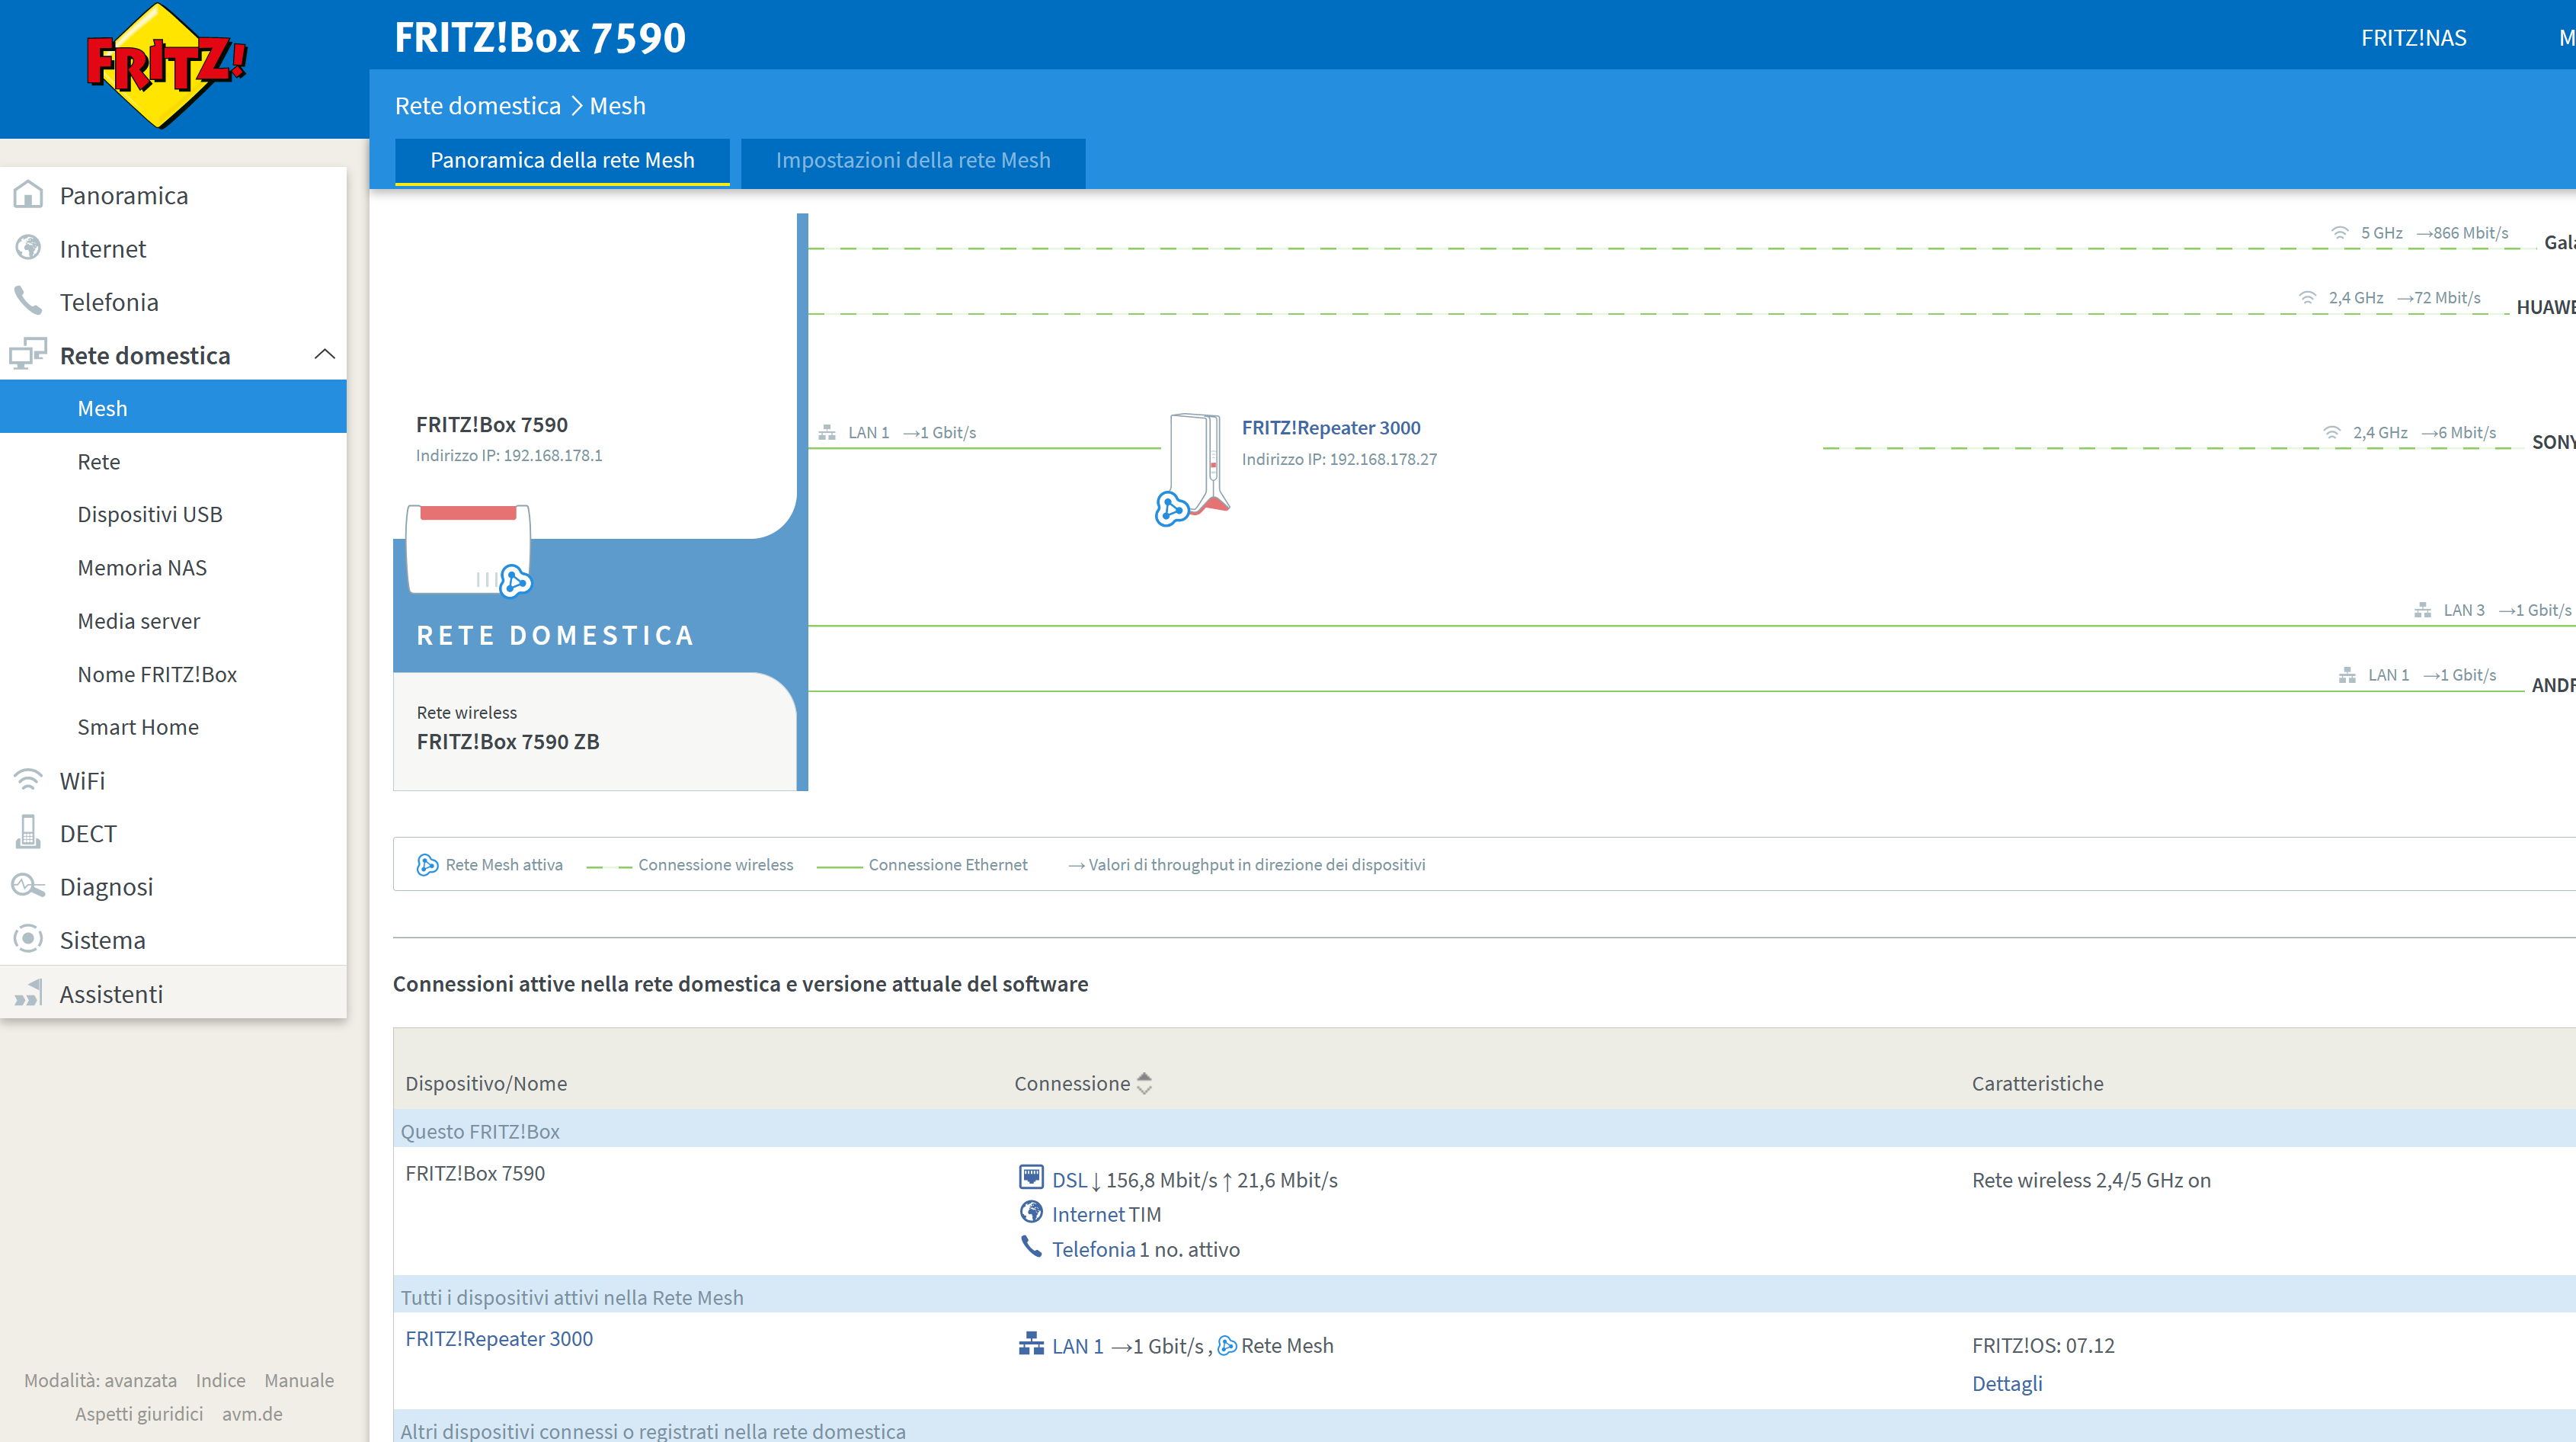Collapse the Rete domestica menu section
This screenshot has width=2576, height=1442.
pos(324,354)
